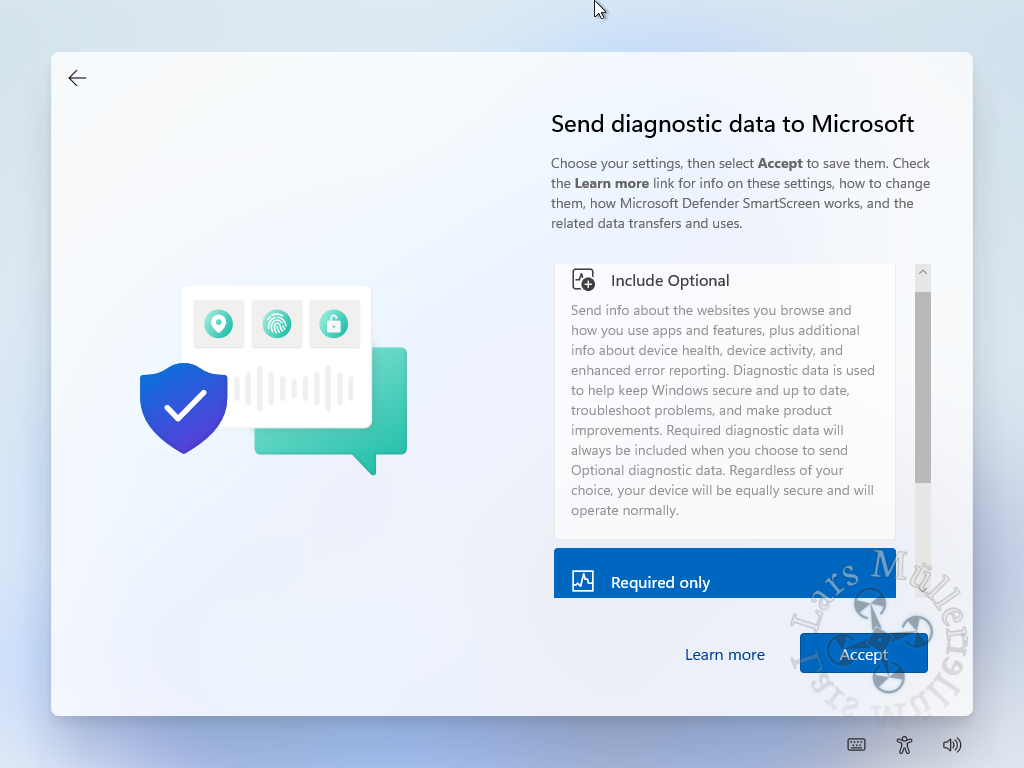The height and width of the screenshot is (768, 1024).
Task: Click the Send diagnostic data to Microsoft heading
Action: pyautogui.click(x=732, y=124)
